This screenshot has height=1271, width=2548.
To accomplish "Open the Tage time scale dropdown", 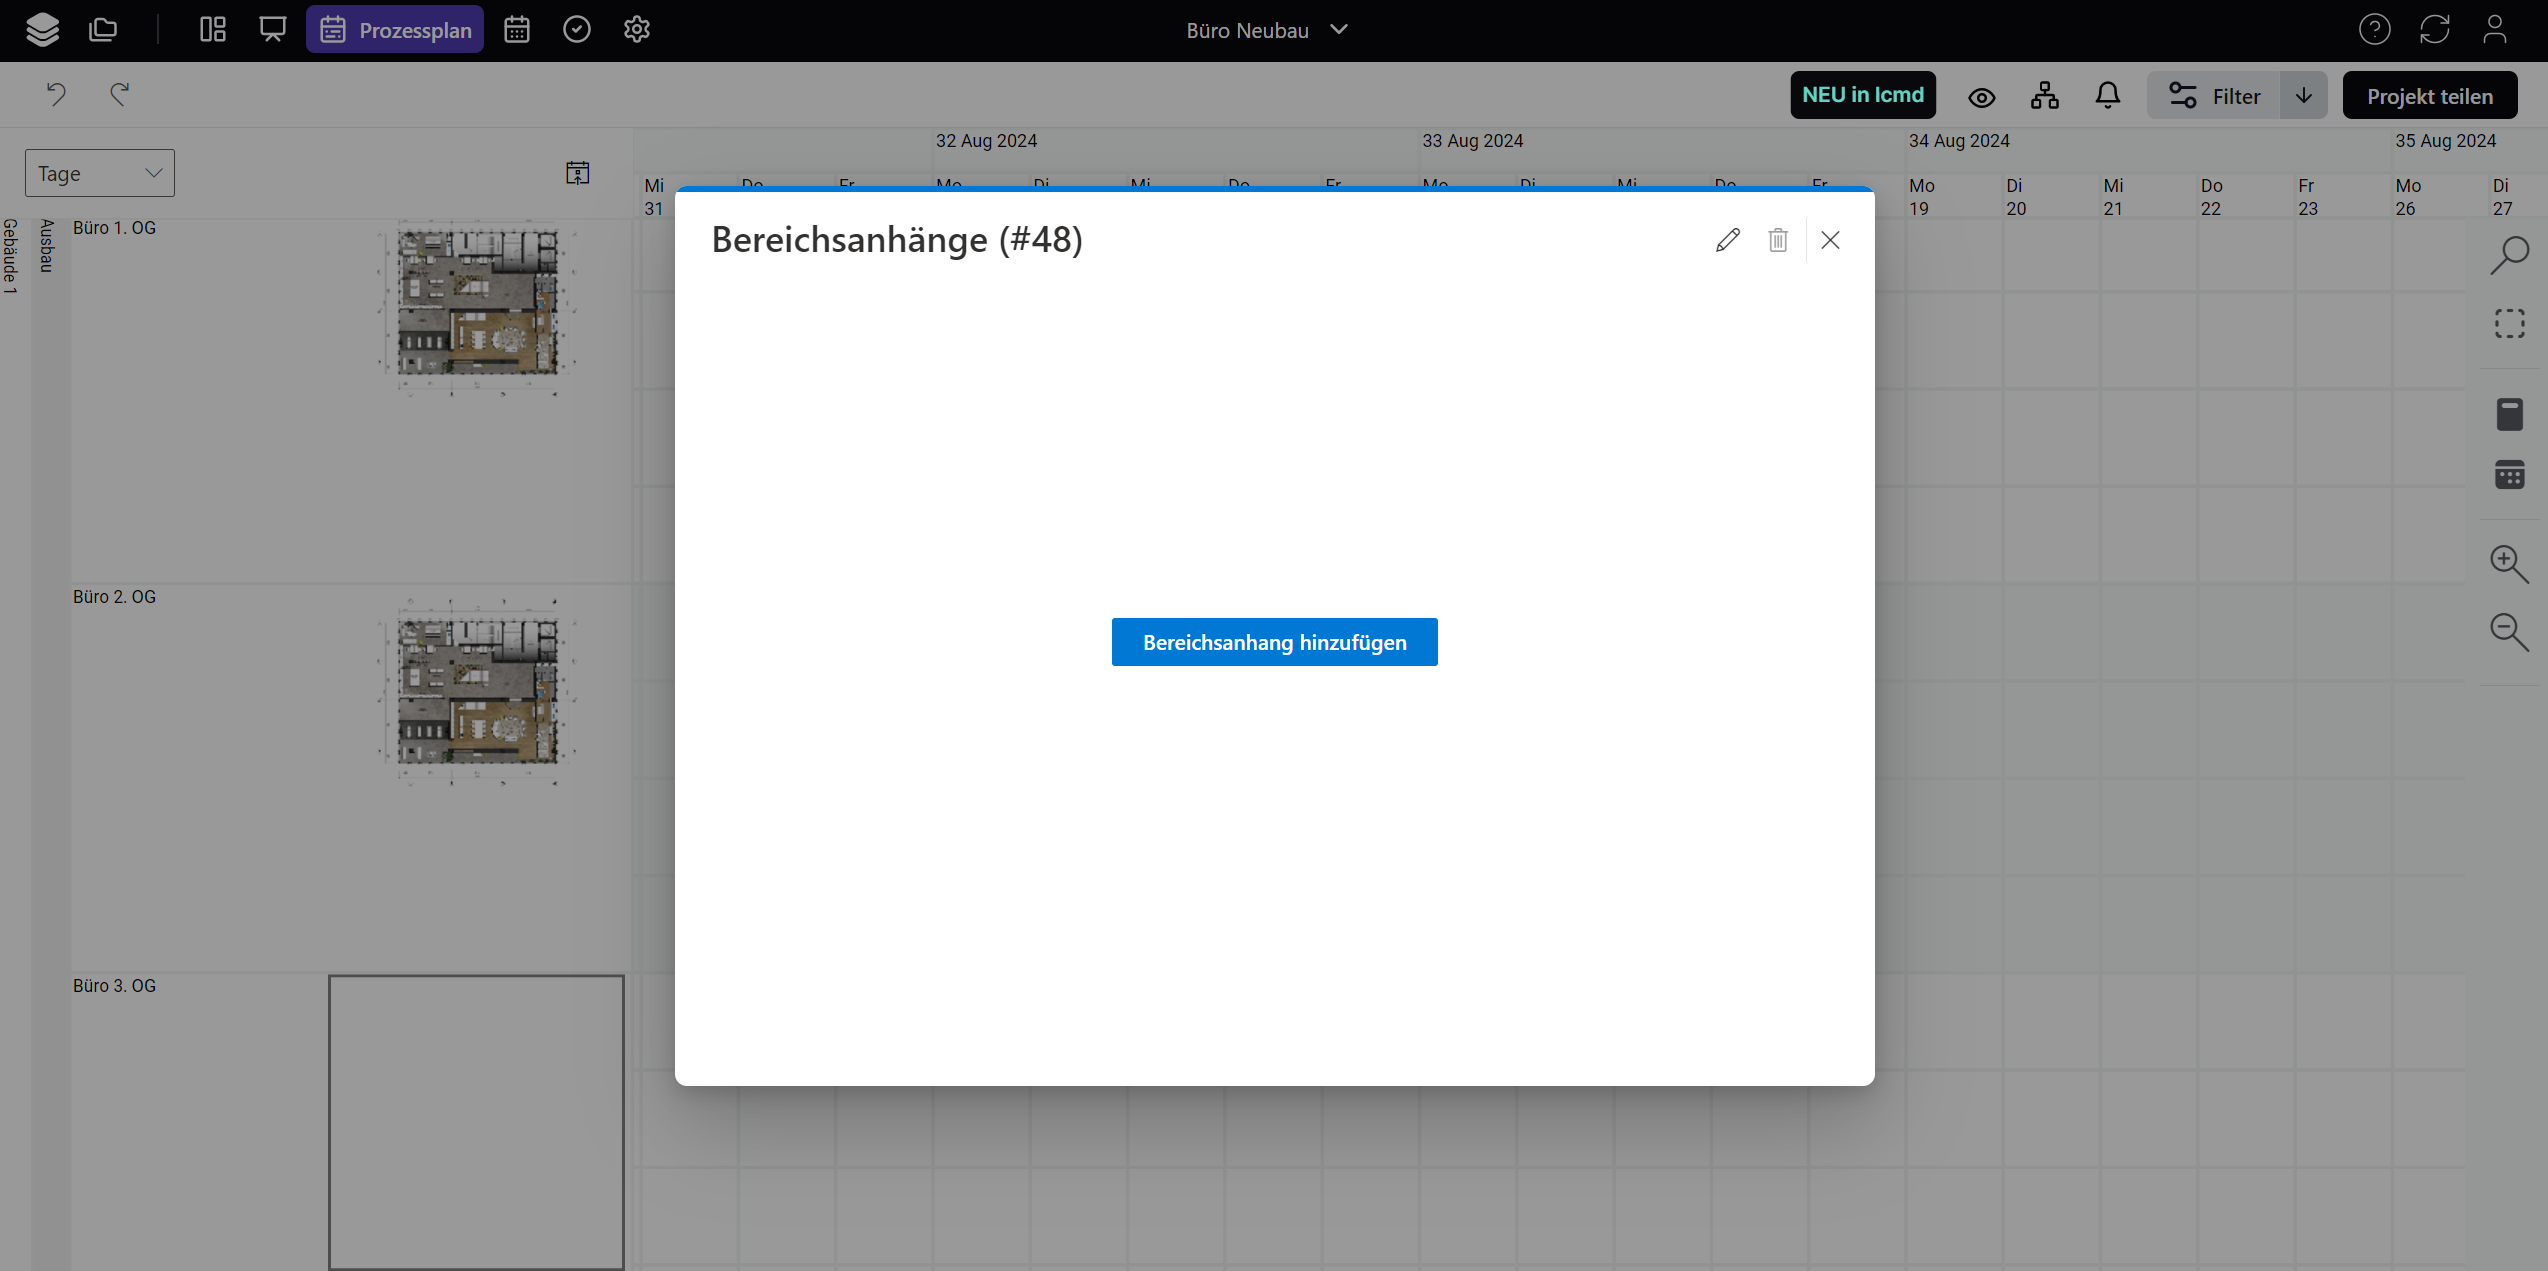I will pyautogui.click(x=99, y=173).
